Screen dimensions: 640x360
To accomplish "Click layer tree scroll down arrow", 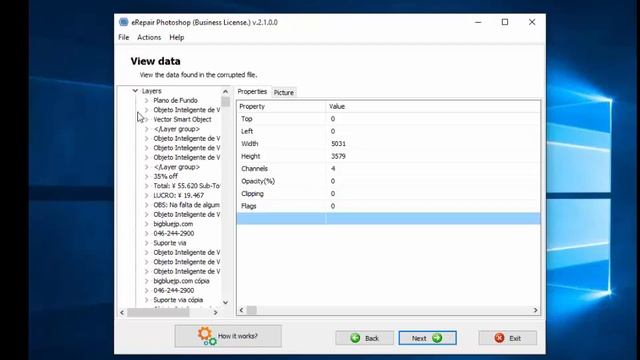I will (225, 302).
